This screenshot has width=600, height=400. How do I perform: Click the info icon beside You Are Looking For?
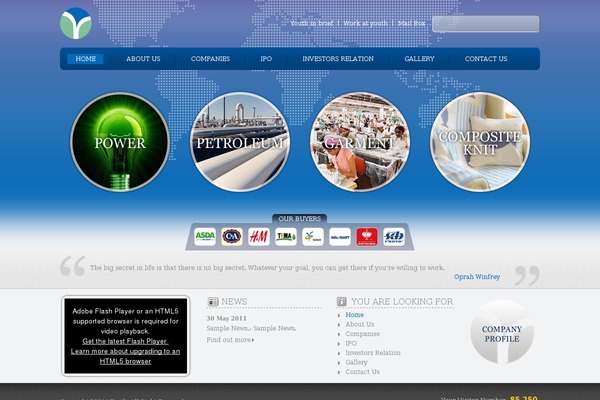[342, 302]
